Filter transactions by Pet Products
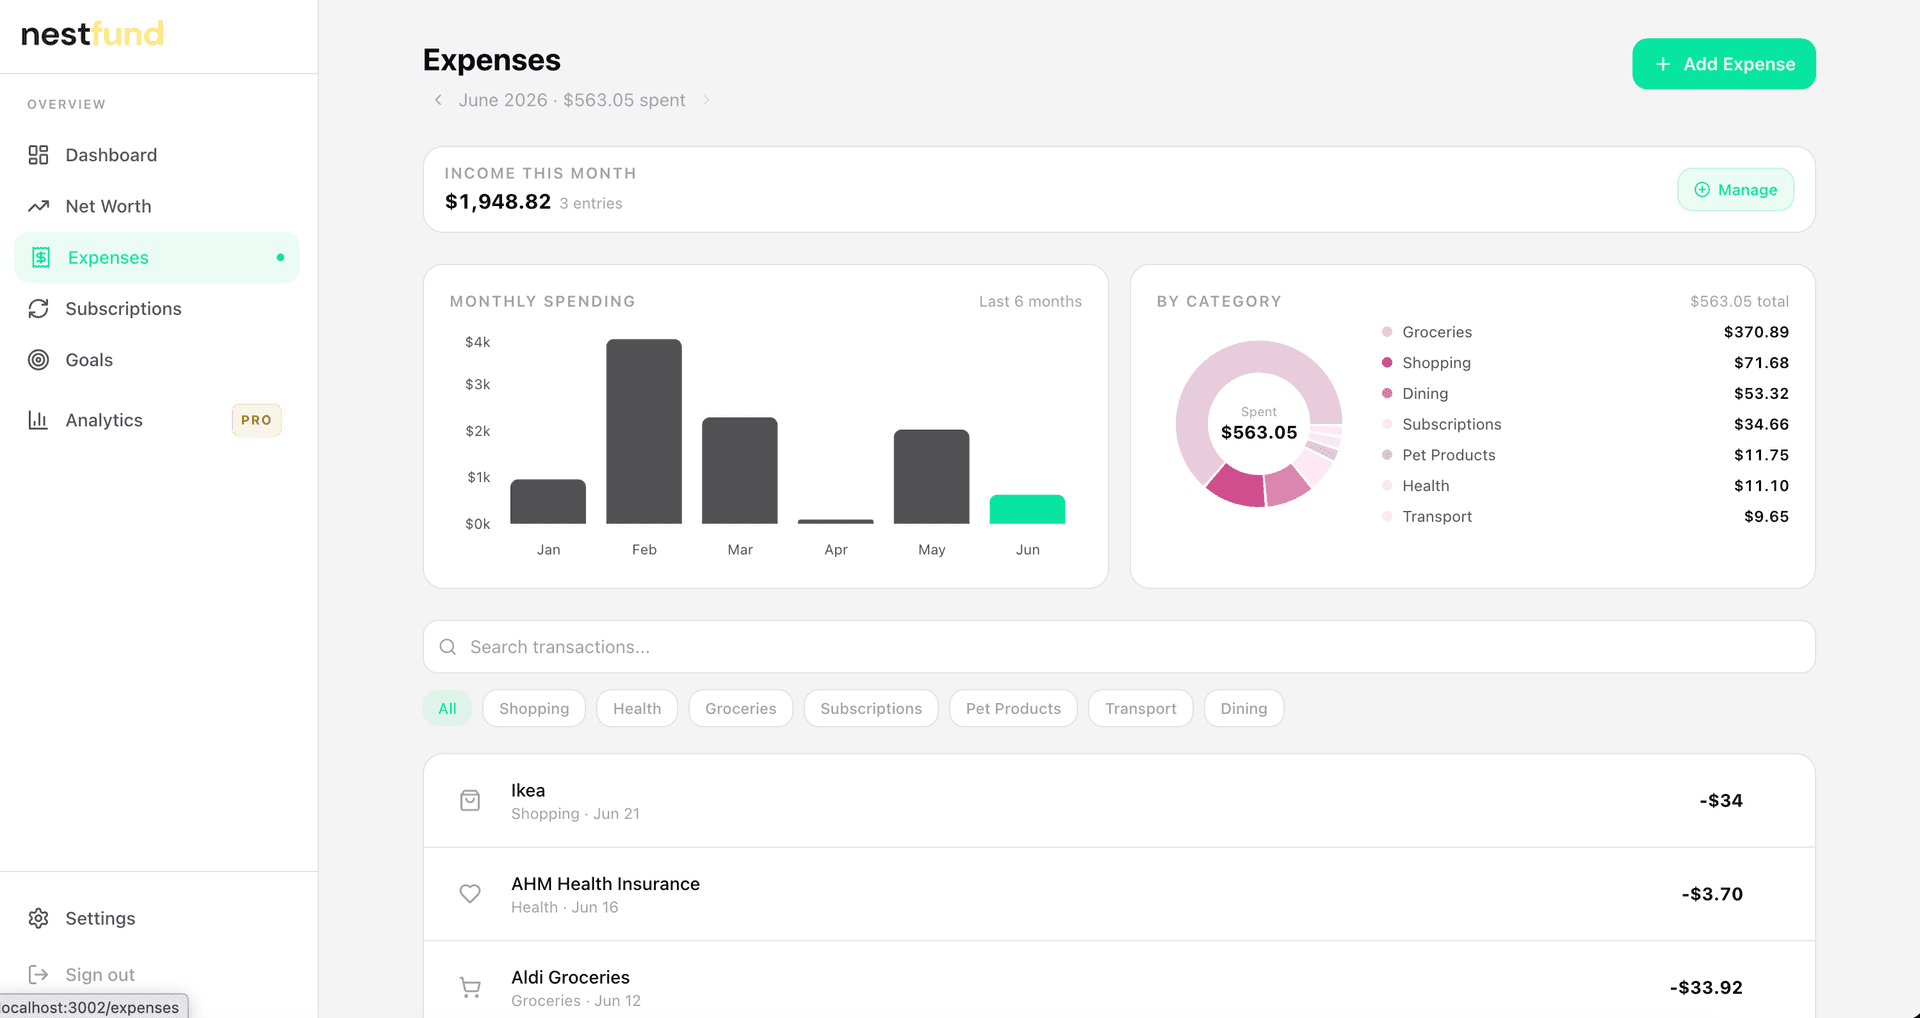The image size is (1920, 1018). pyautogui.click(x=1013, y=708)
